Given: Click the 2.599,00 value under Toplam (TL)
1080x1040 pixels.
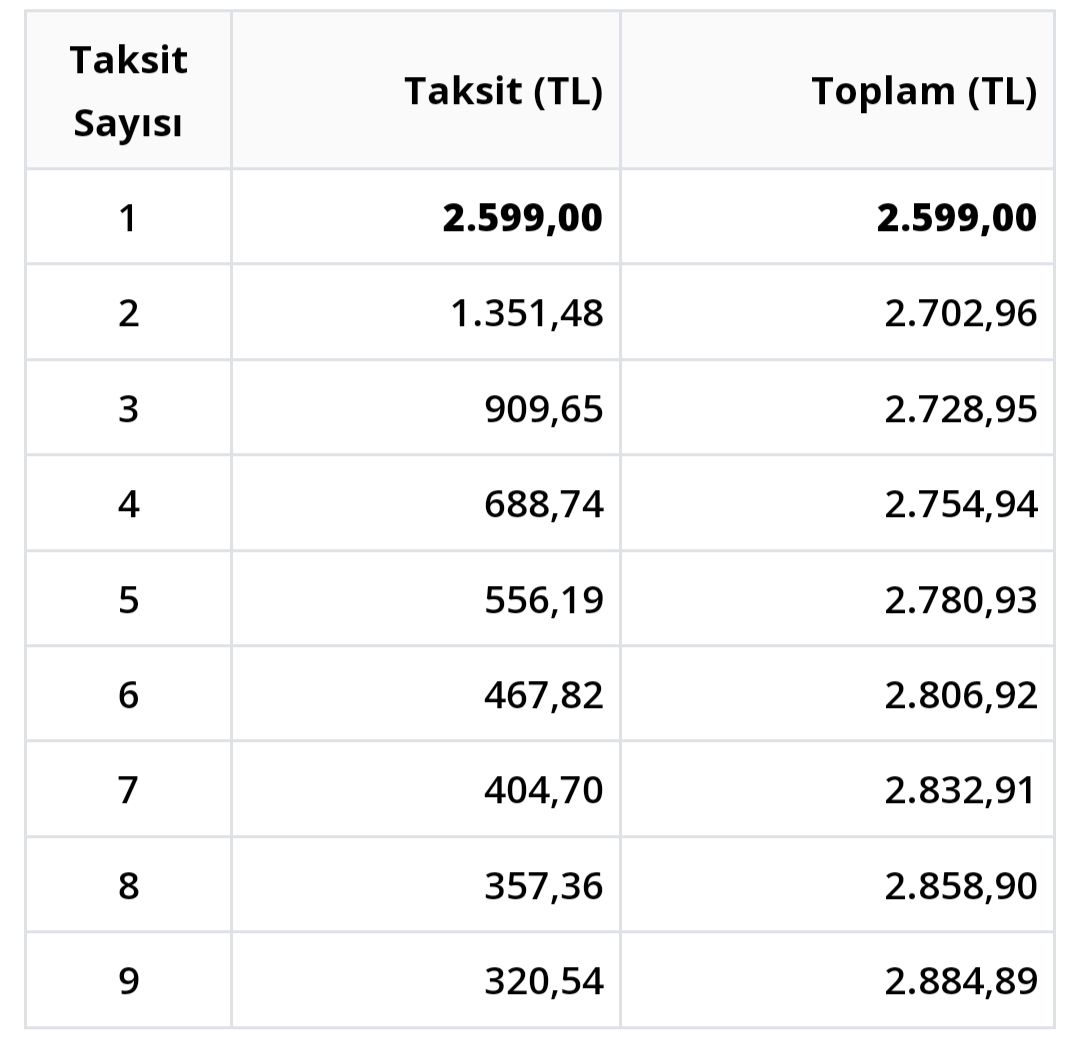Looking at the screenshot, I should pyautogui.click(x=957, y=218).
